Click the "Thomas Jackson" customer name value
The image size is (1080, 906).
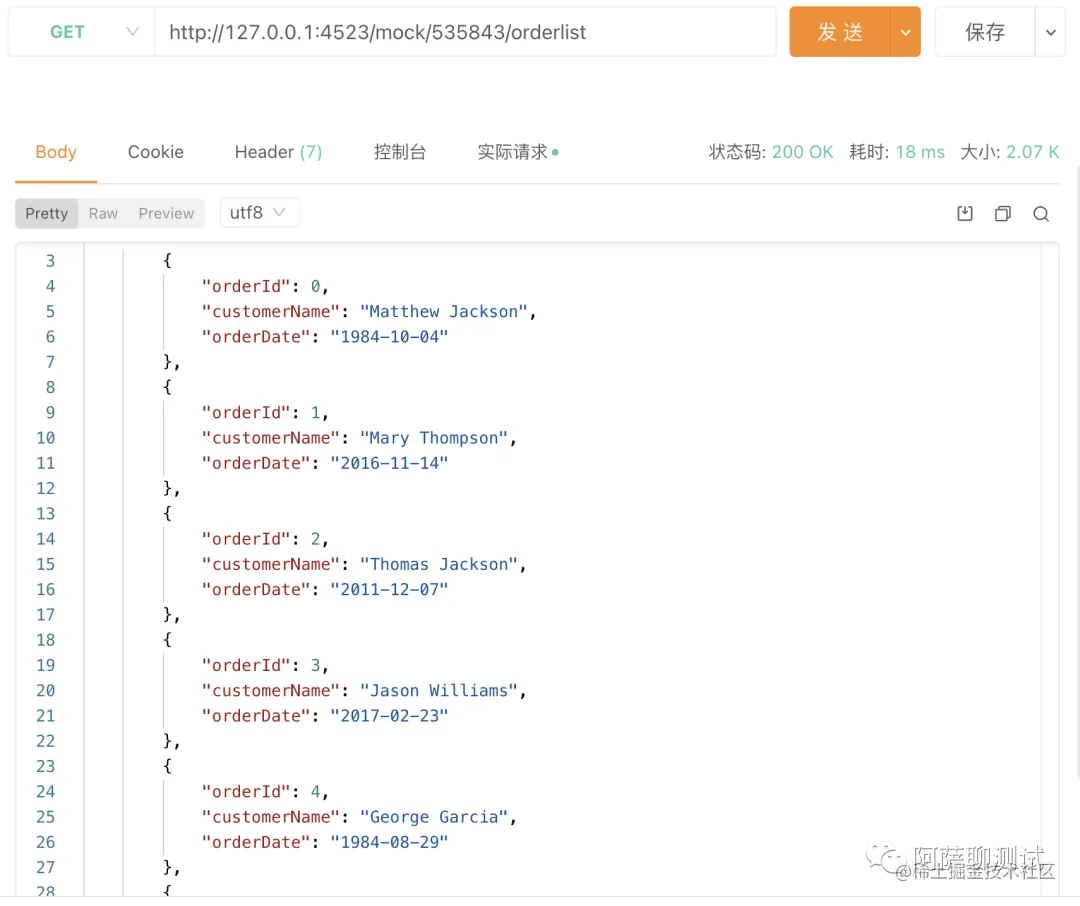click(x=439, y=564)
